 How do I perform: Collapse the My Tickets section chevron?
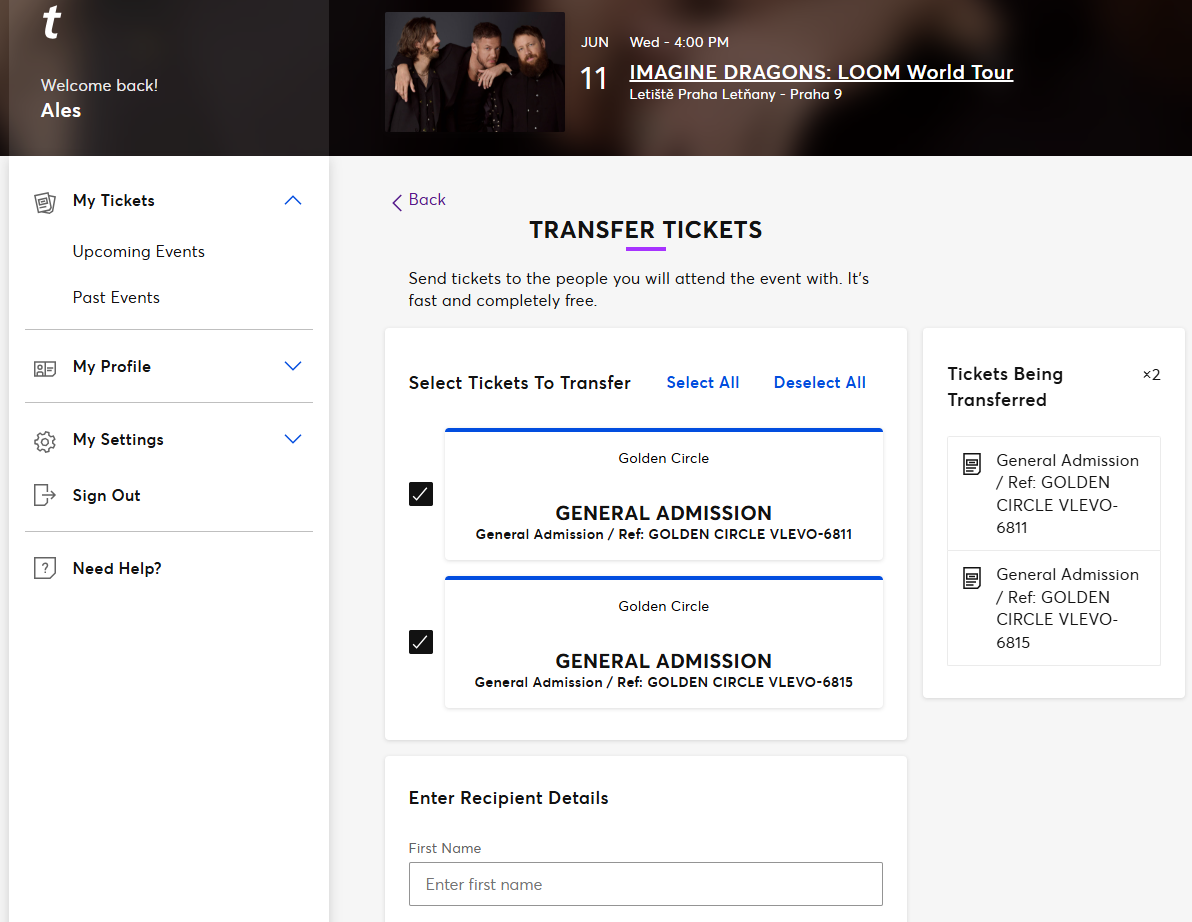[x=293, y=201]
